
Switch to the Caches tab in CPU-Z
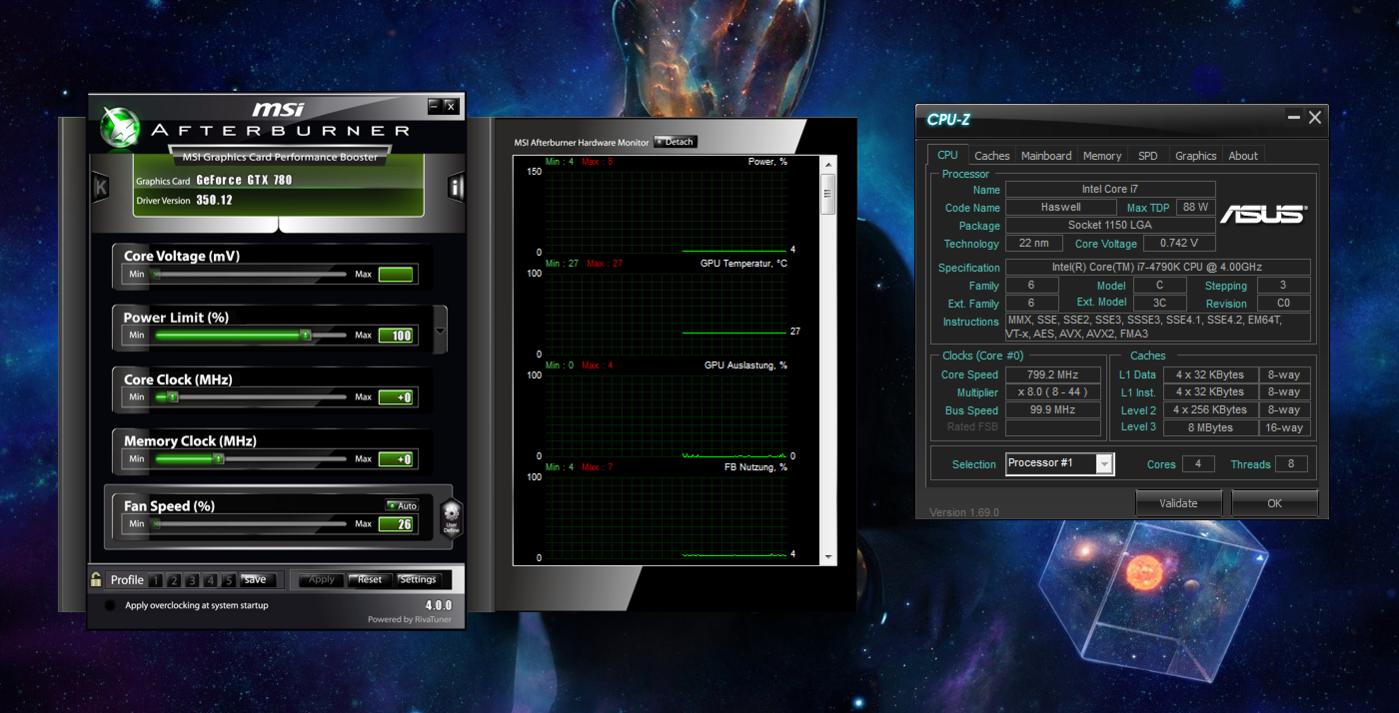[x=991, y=156]
